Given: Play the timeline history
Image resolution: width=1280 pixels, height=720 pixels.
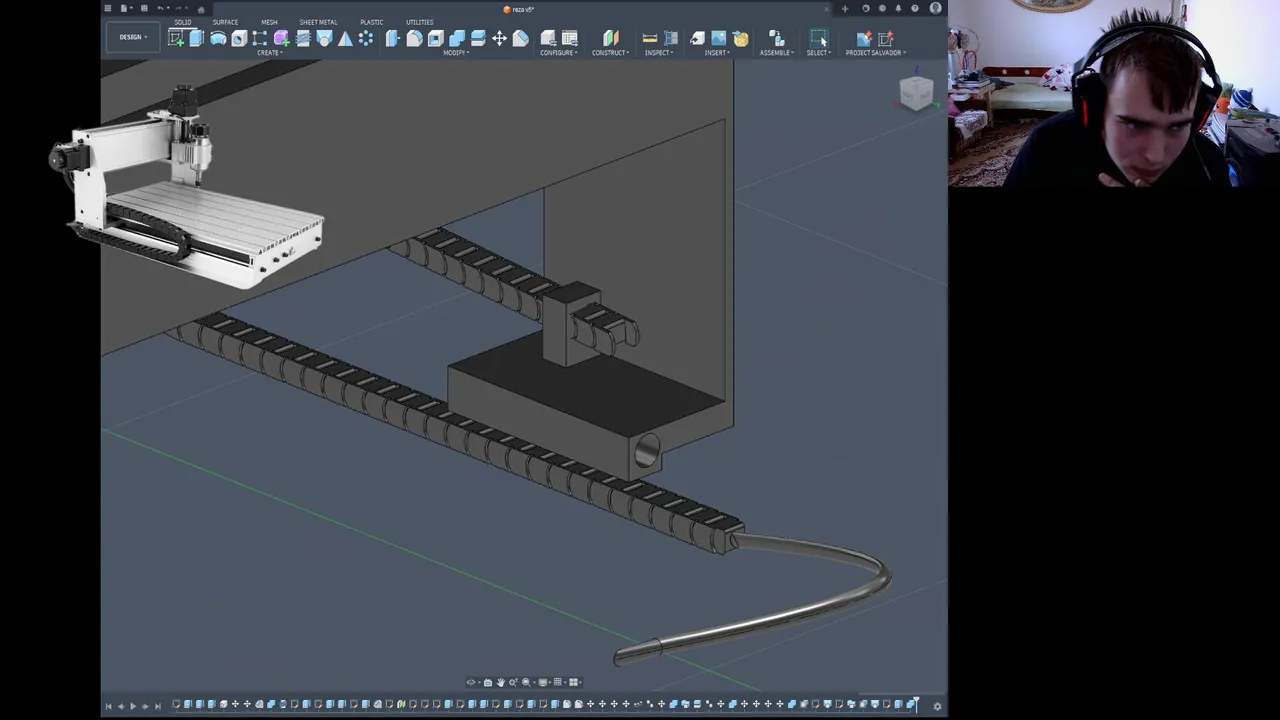Looking at the screenshot, I should tap(133, 706).
